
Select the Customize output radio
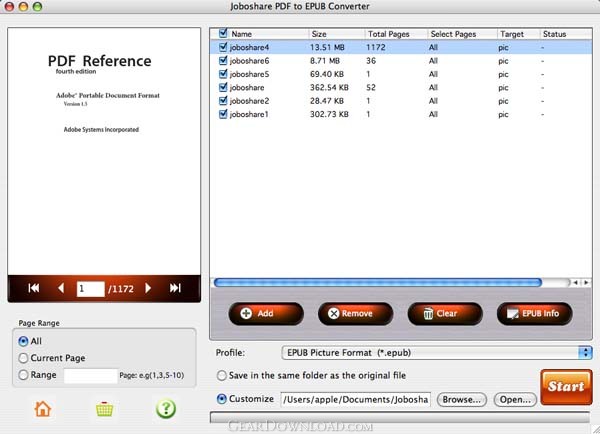[222, 399]
